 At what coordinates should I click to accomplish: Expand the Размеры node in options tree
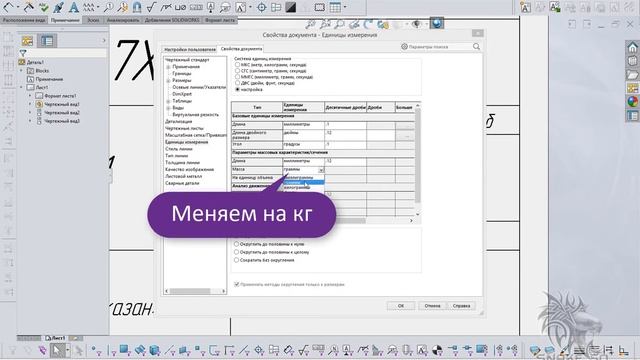click(x=168, y=80)
